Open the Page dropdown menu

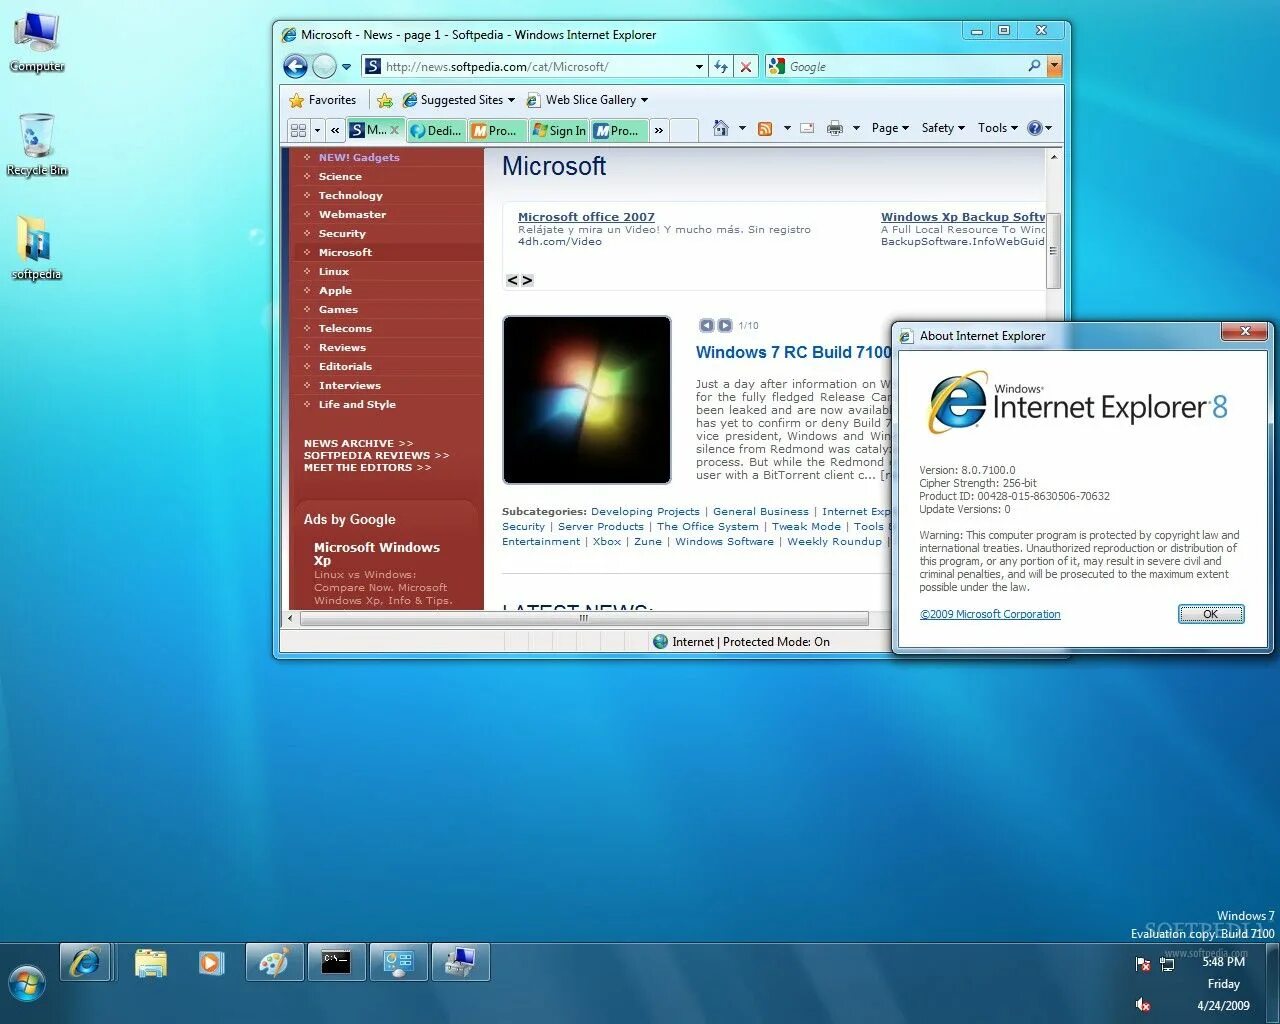click(x=888, y=128)
